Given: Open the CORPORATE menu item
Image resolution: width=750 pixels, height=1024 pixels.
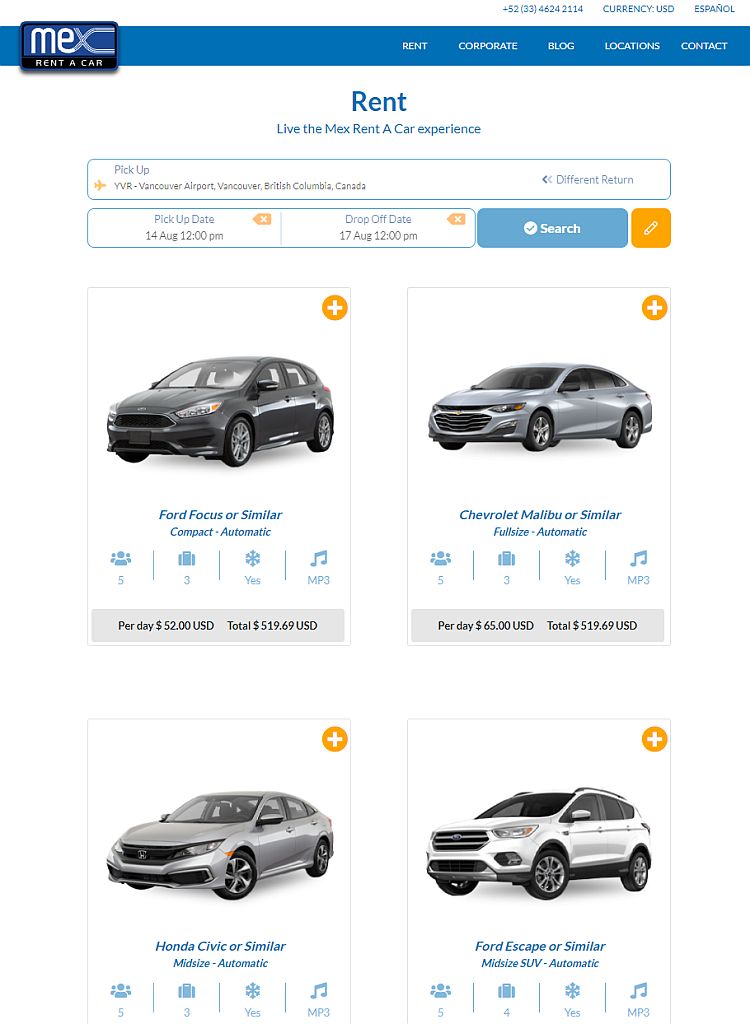Looking at the screenshot, I should pos(487,46).
